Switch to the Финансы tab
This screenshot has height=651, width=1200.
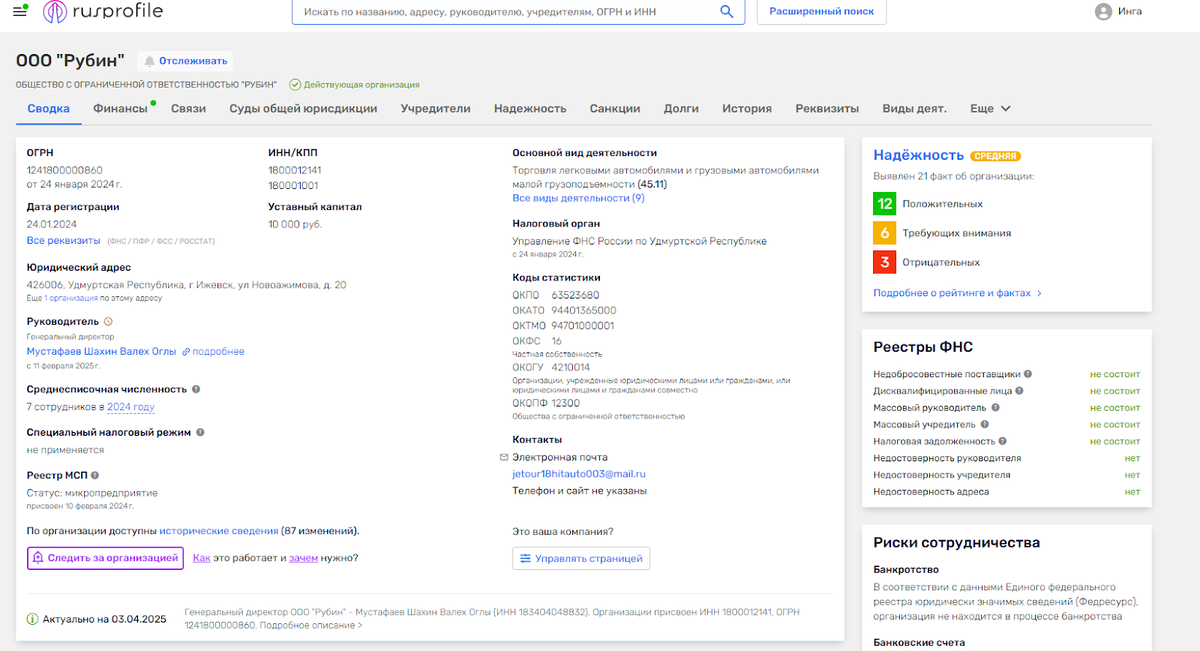tap(120, 108)
